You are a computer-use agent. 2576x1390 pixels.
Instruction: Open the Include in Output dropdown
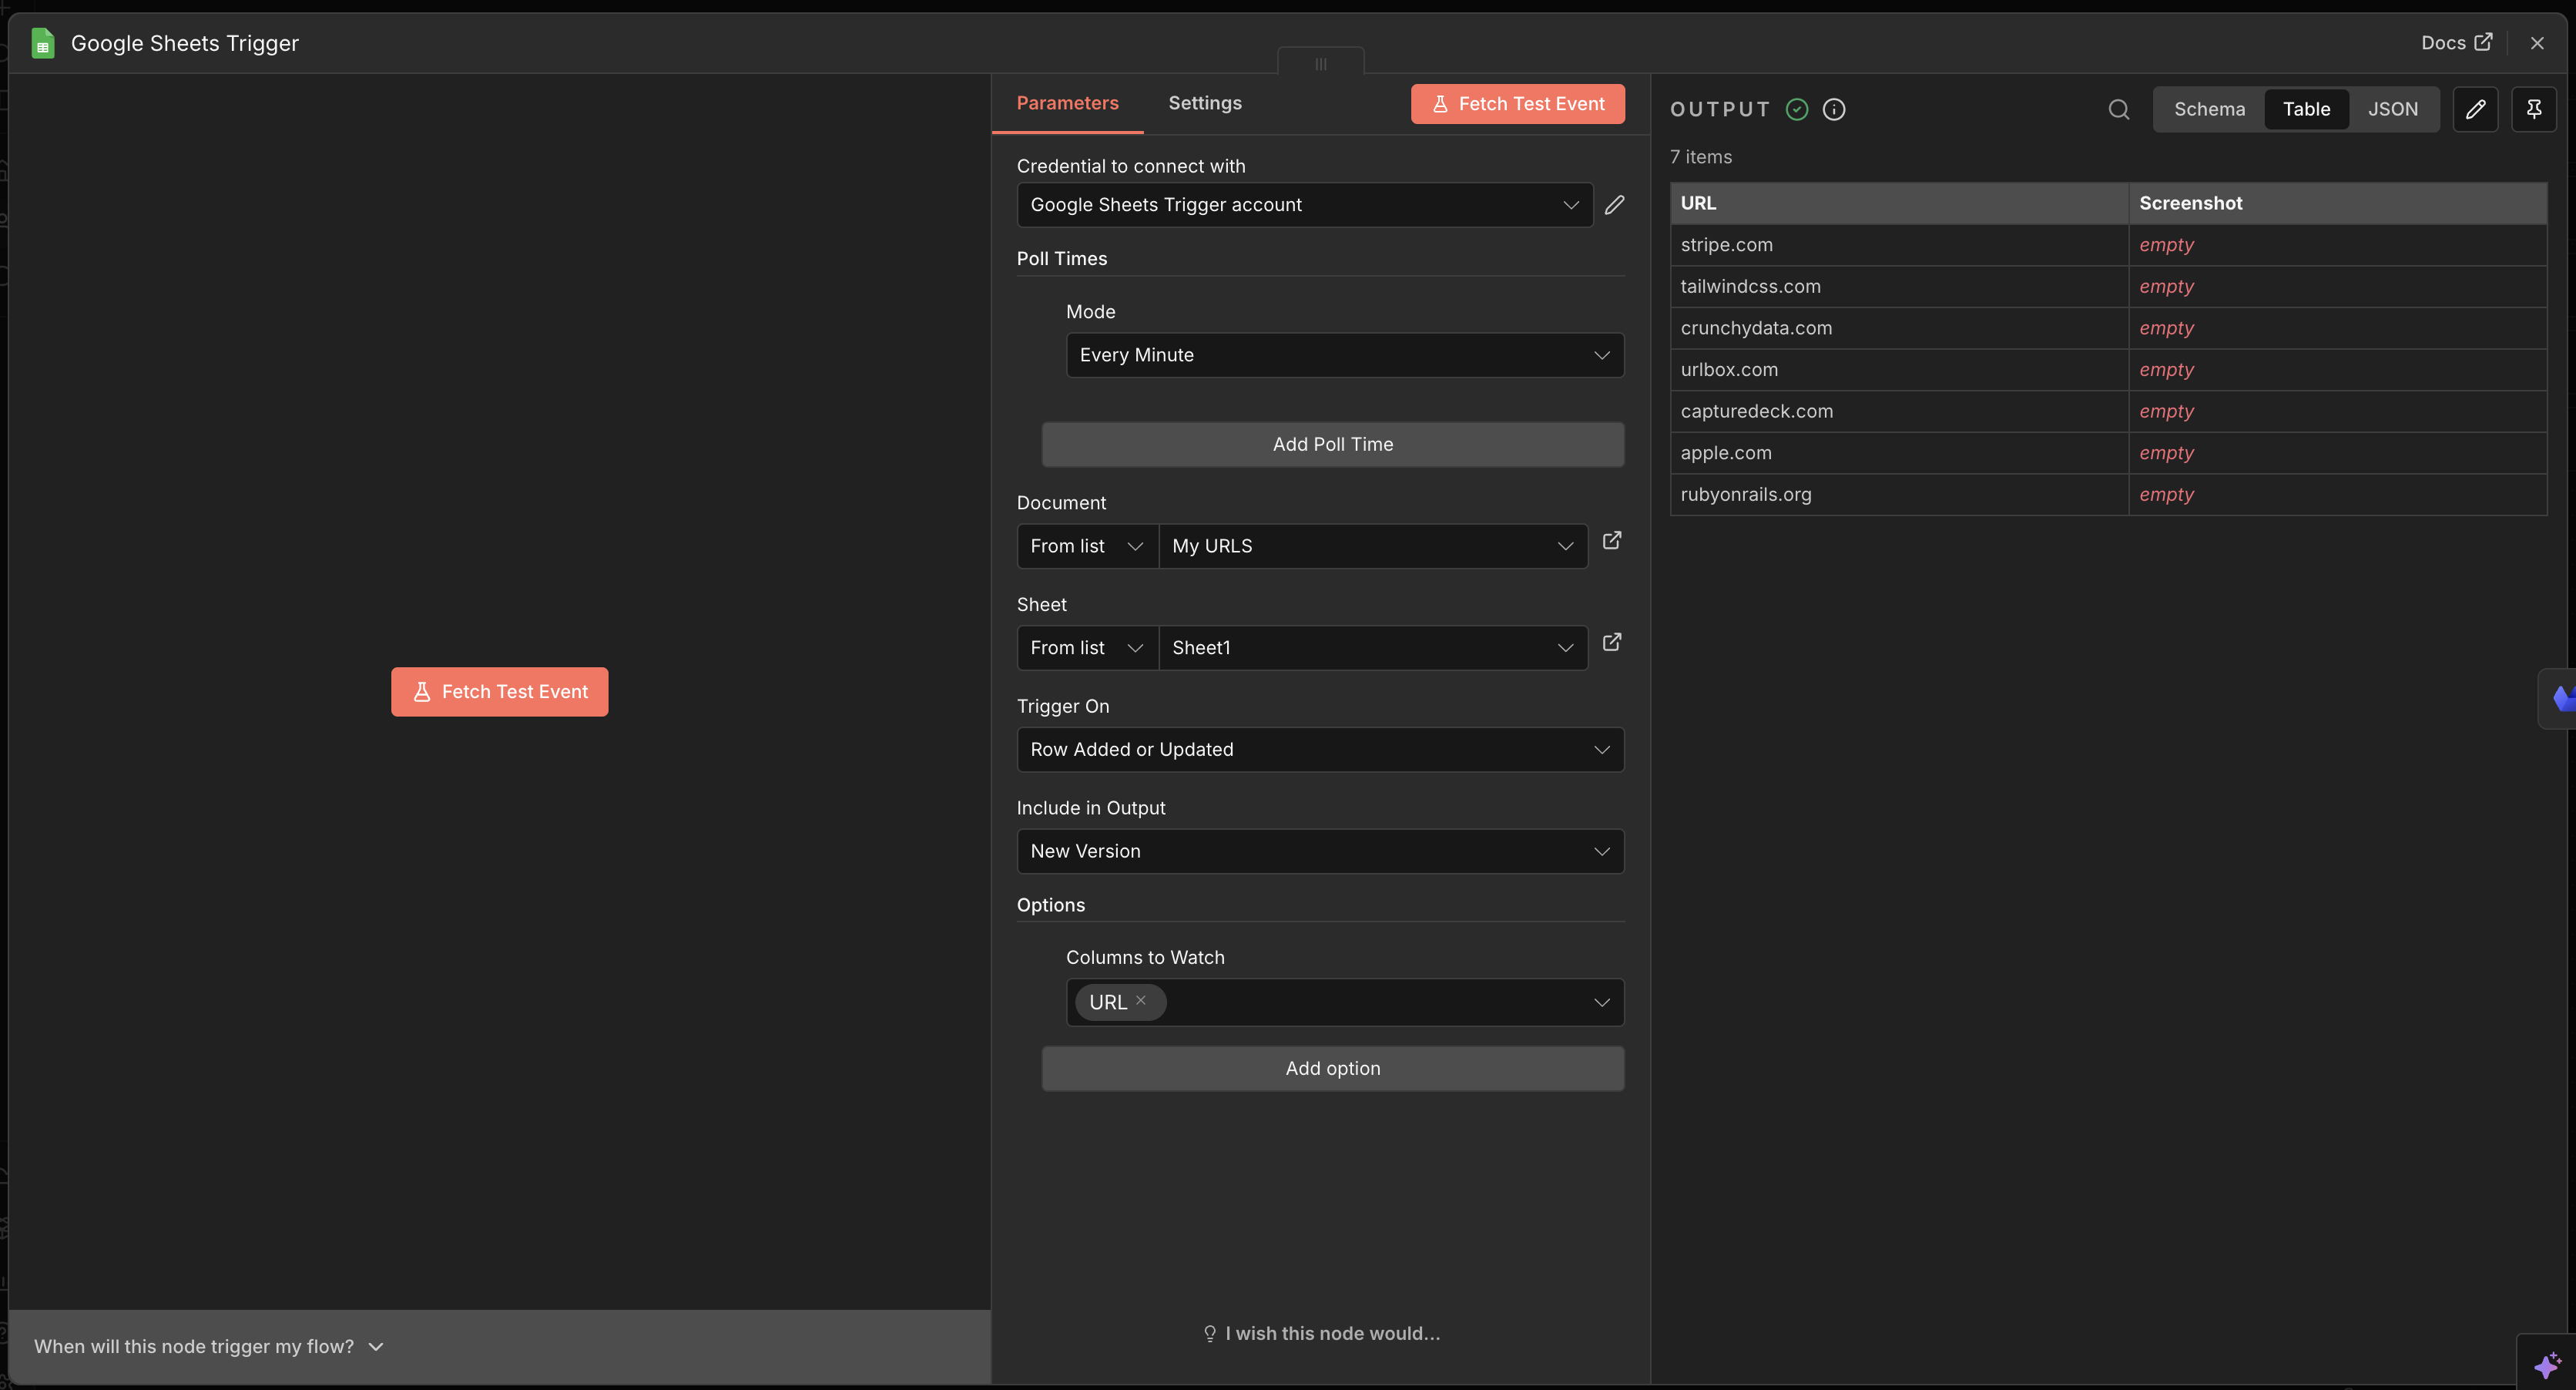pyautogui.click(x=1320, y=851)
